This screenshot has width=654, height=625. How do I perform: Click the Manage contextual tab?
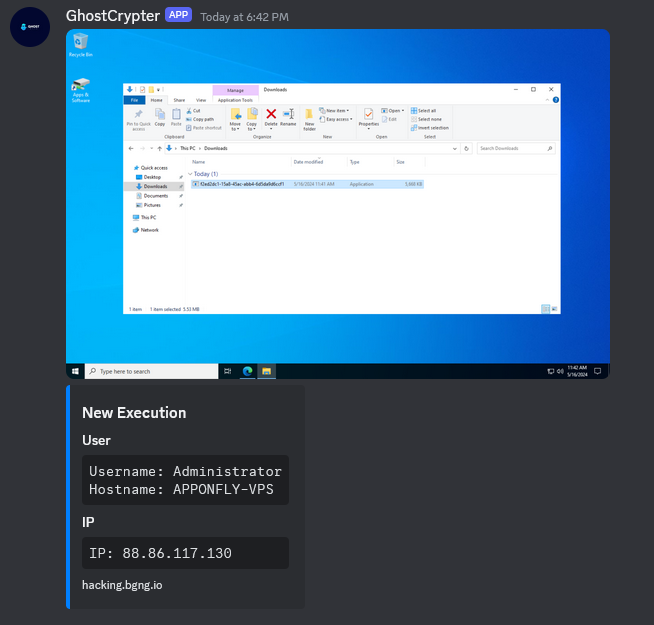235,90
